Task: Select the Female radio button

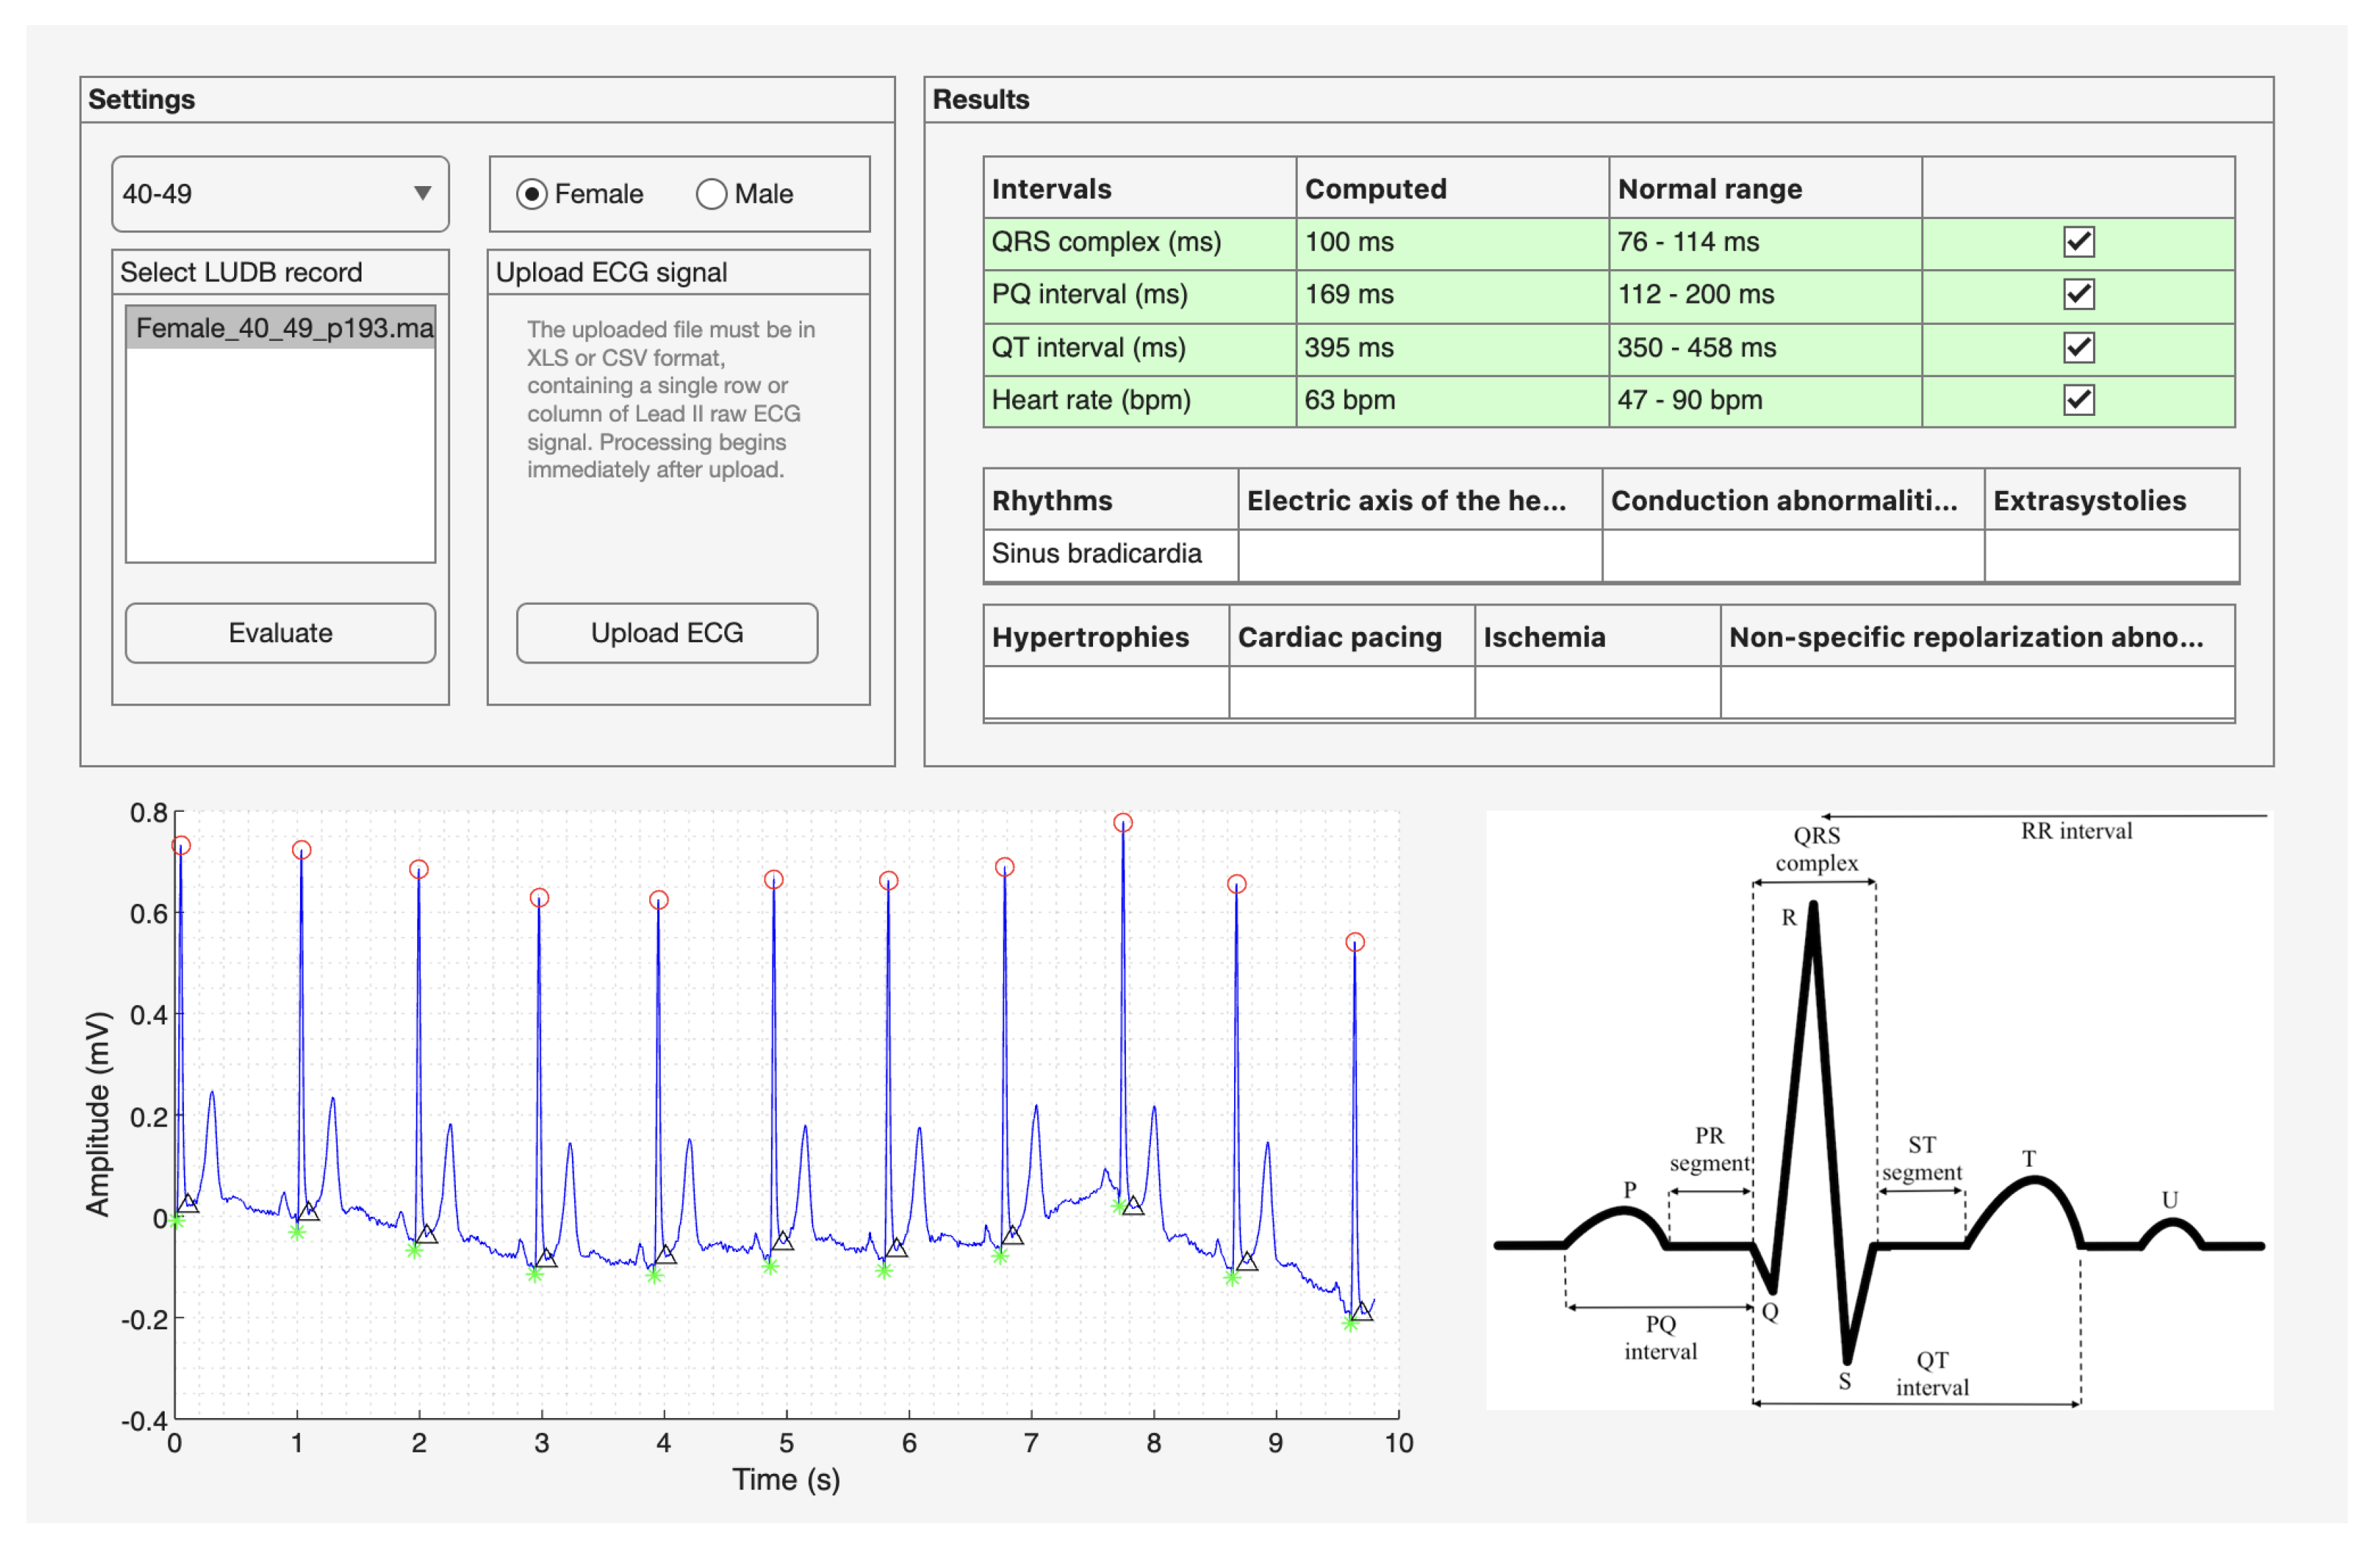Action: (532, 194)
